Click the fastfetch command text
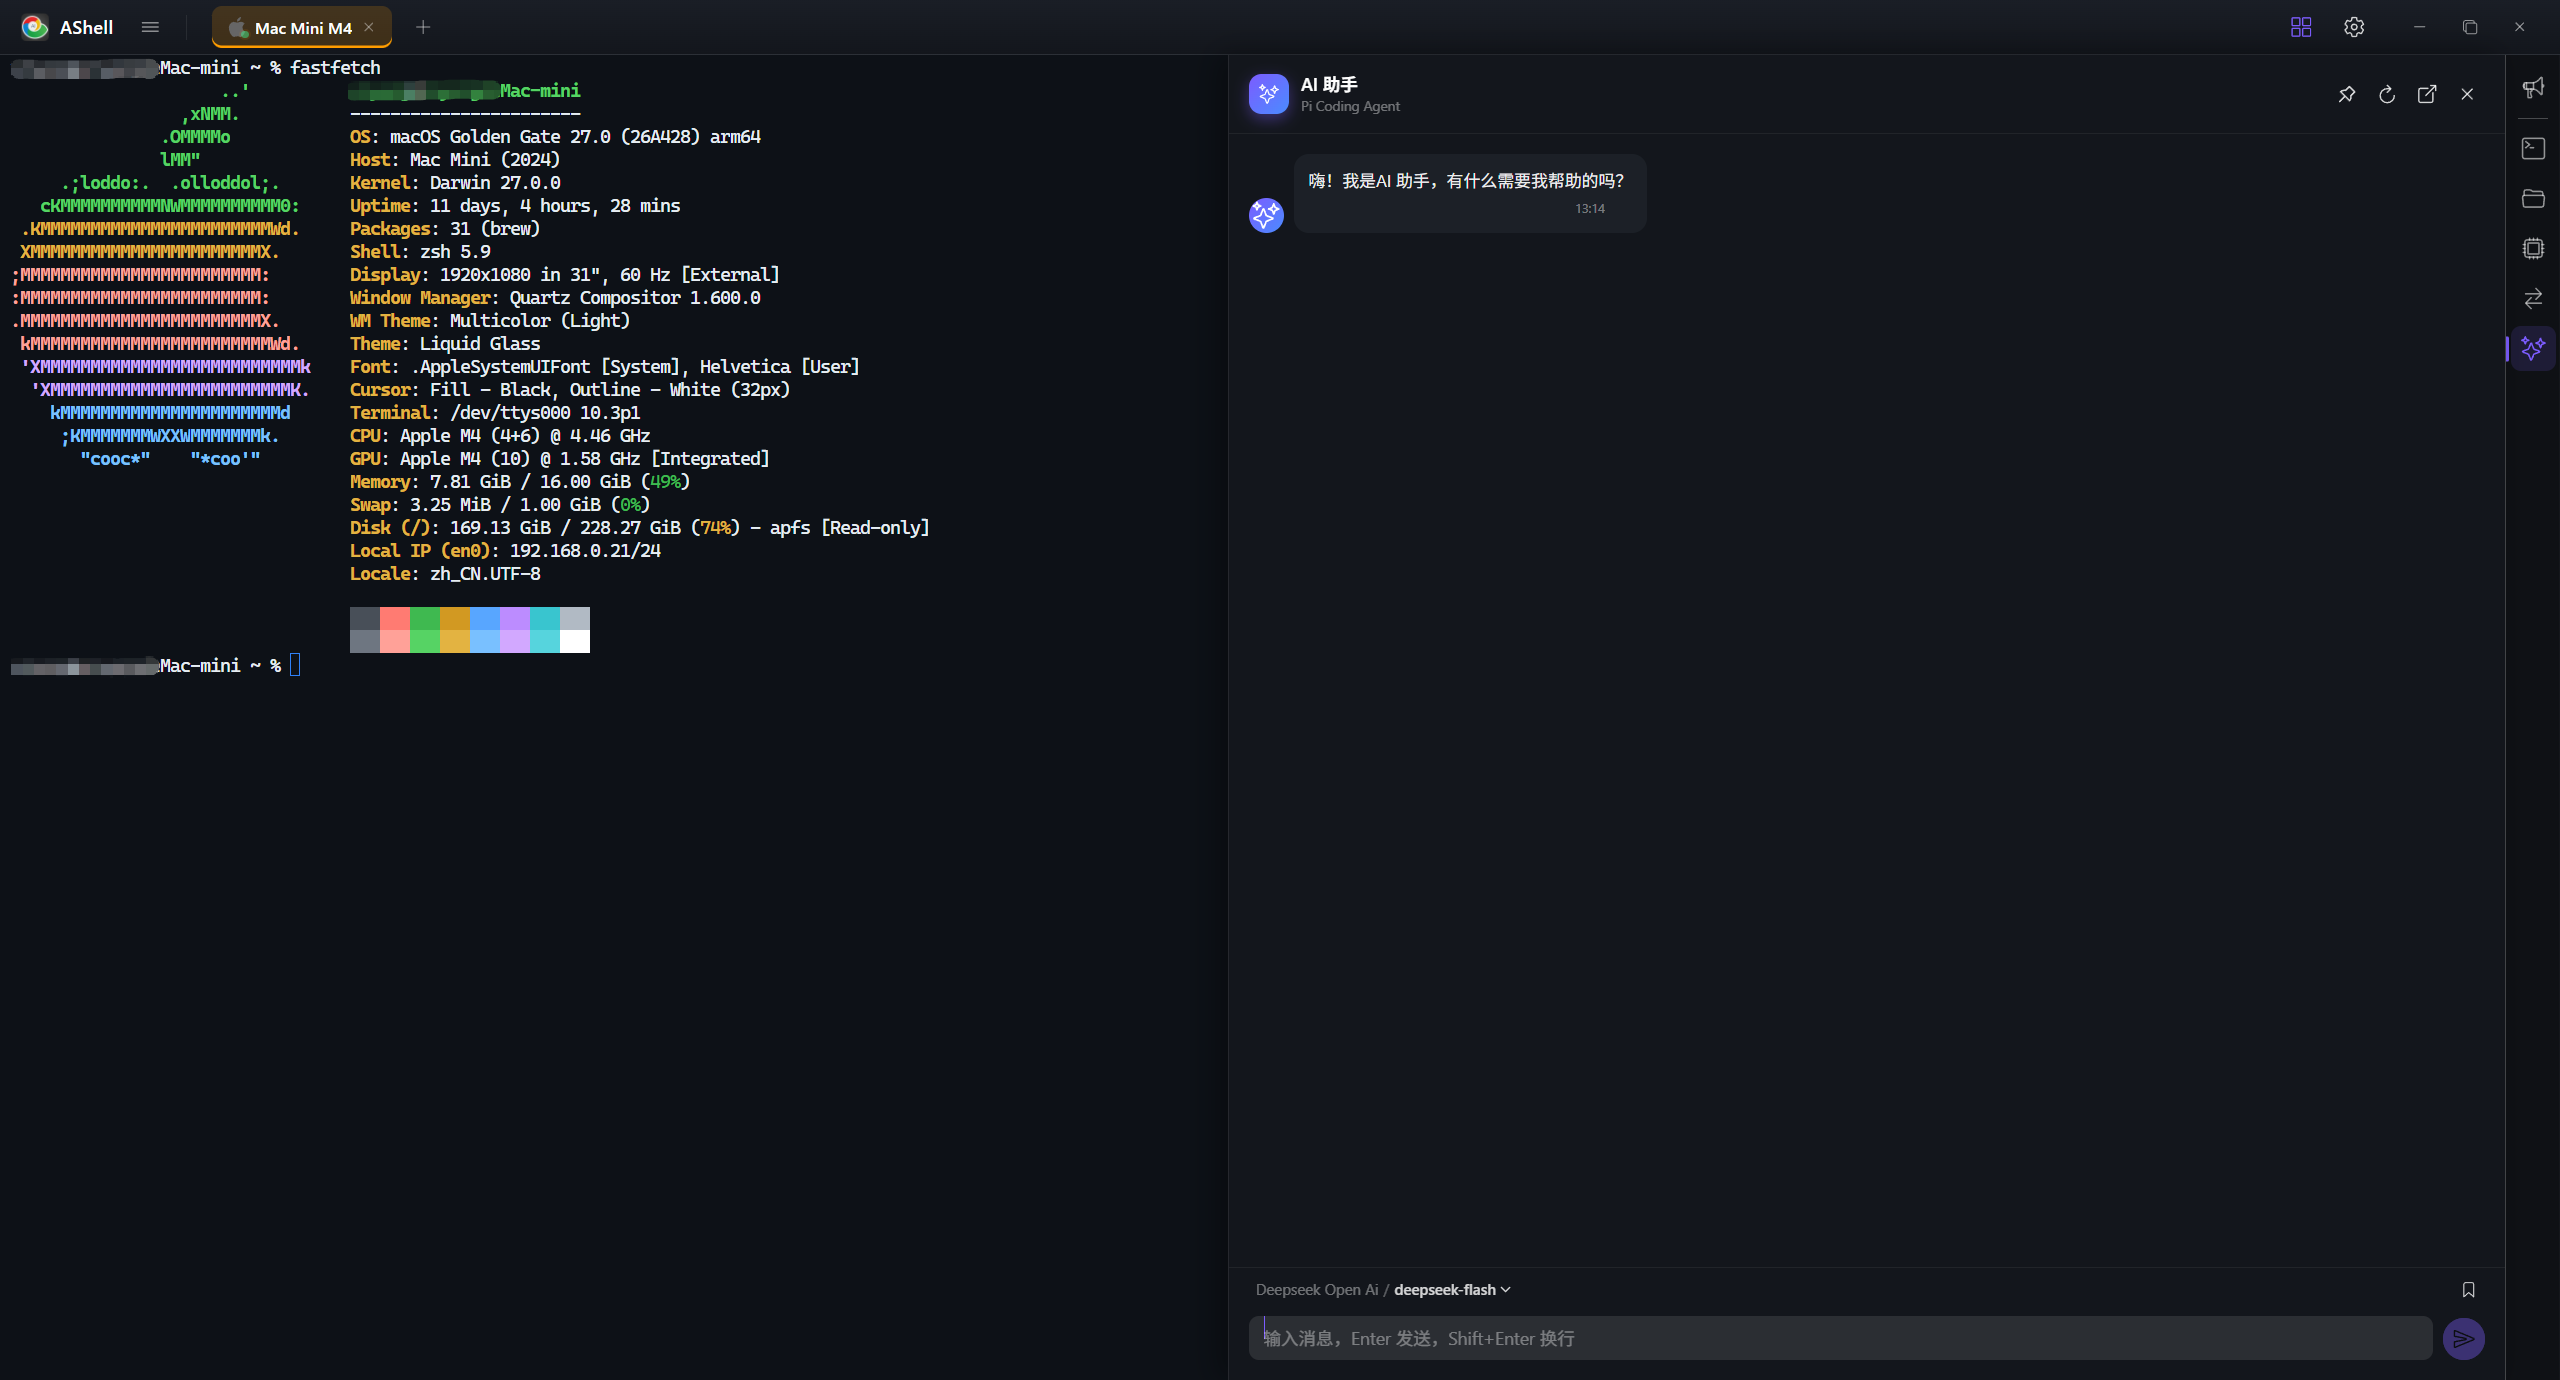Image resolution: width=2560 pixels, height=1380 pixels. pos(335,67)
